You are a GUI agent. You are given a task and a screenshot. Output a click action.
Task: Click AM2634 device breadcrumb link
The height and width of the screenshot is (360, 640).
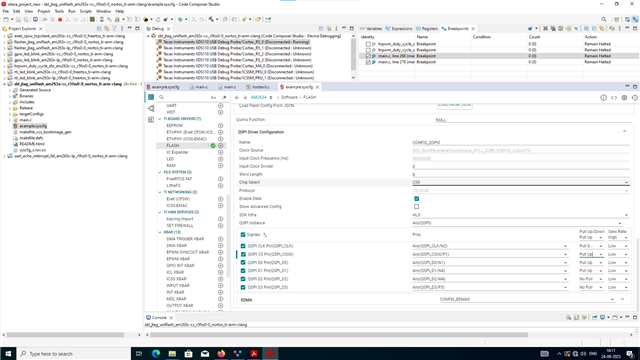[258, 98]
